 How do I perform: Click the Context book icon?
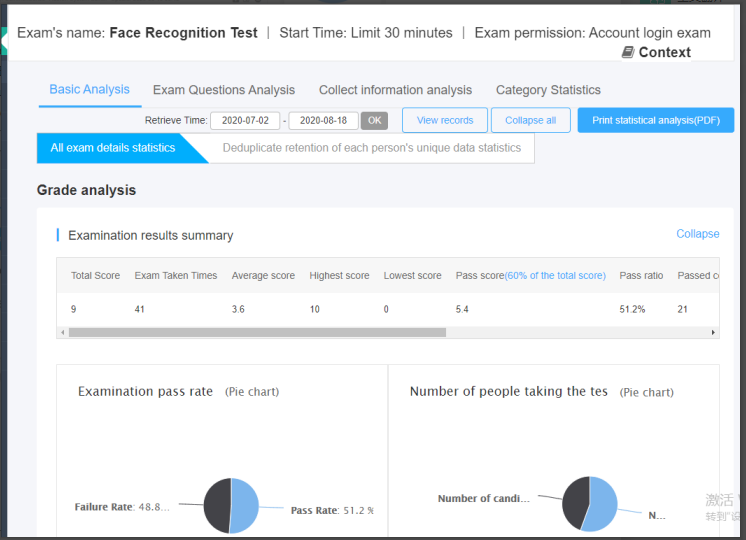(627, 52)
